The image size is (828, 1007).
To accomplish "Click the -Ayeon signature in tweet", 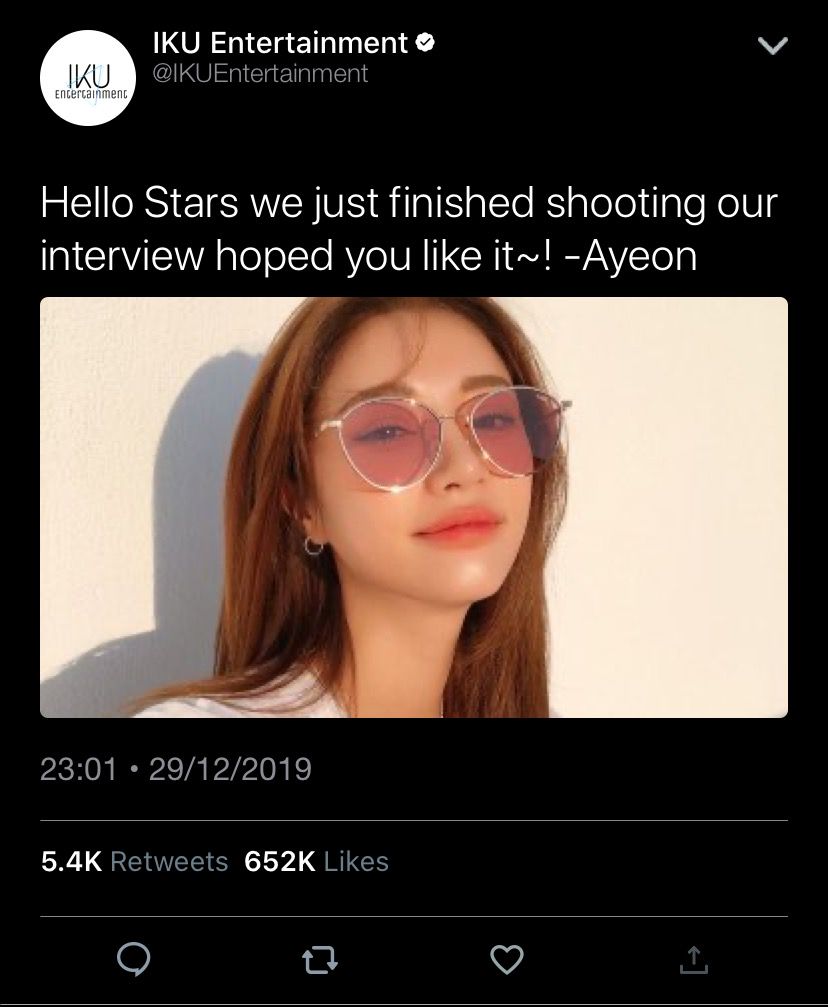I will pos(630,256).
